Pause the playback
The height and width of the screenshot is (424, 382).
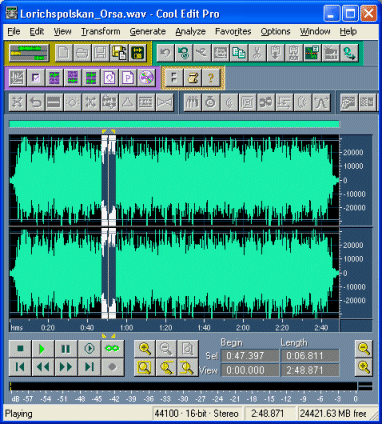pyautogui.click(x=66, y=349)
